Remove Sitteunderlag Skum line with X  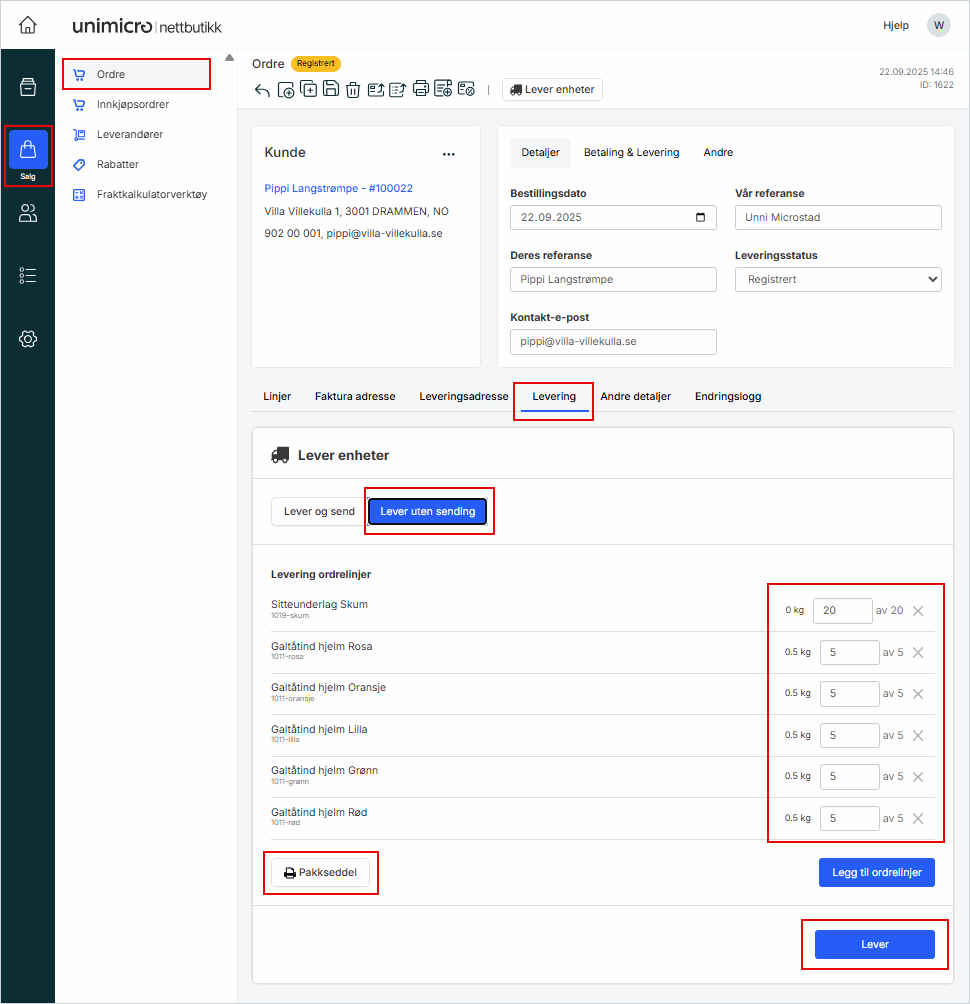(918, 611)
